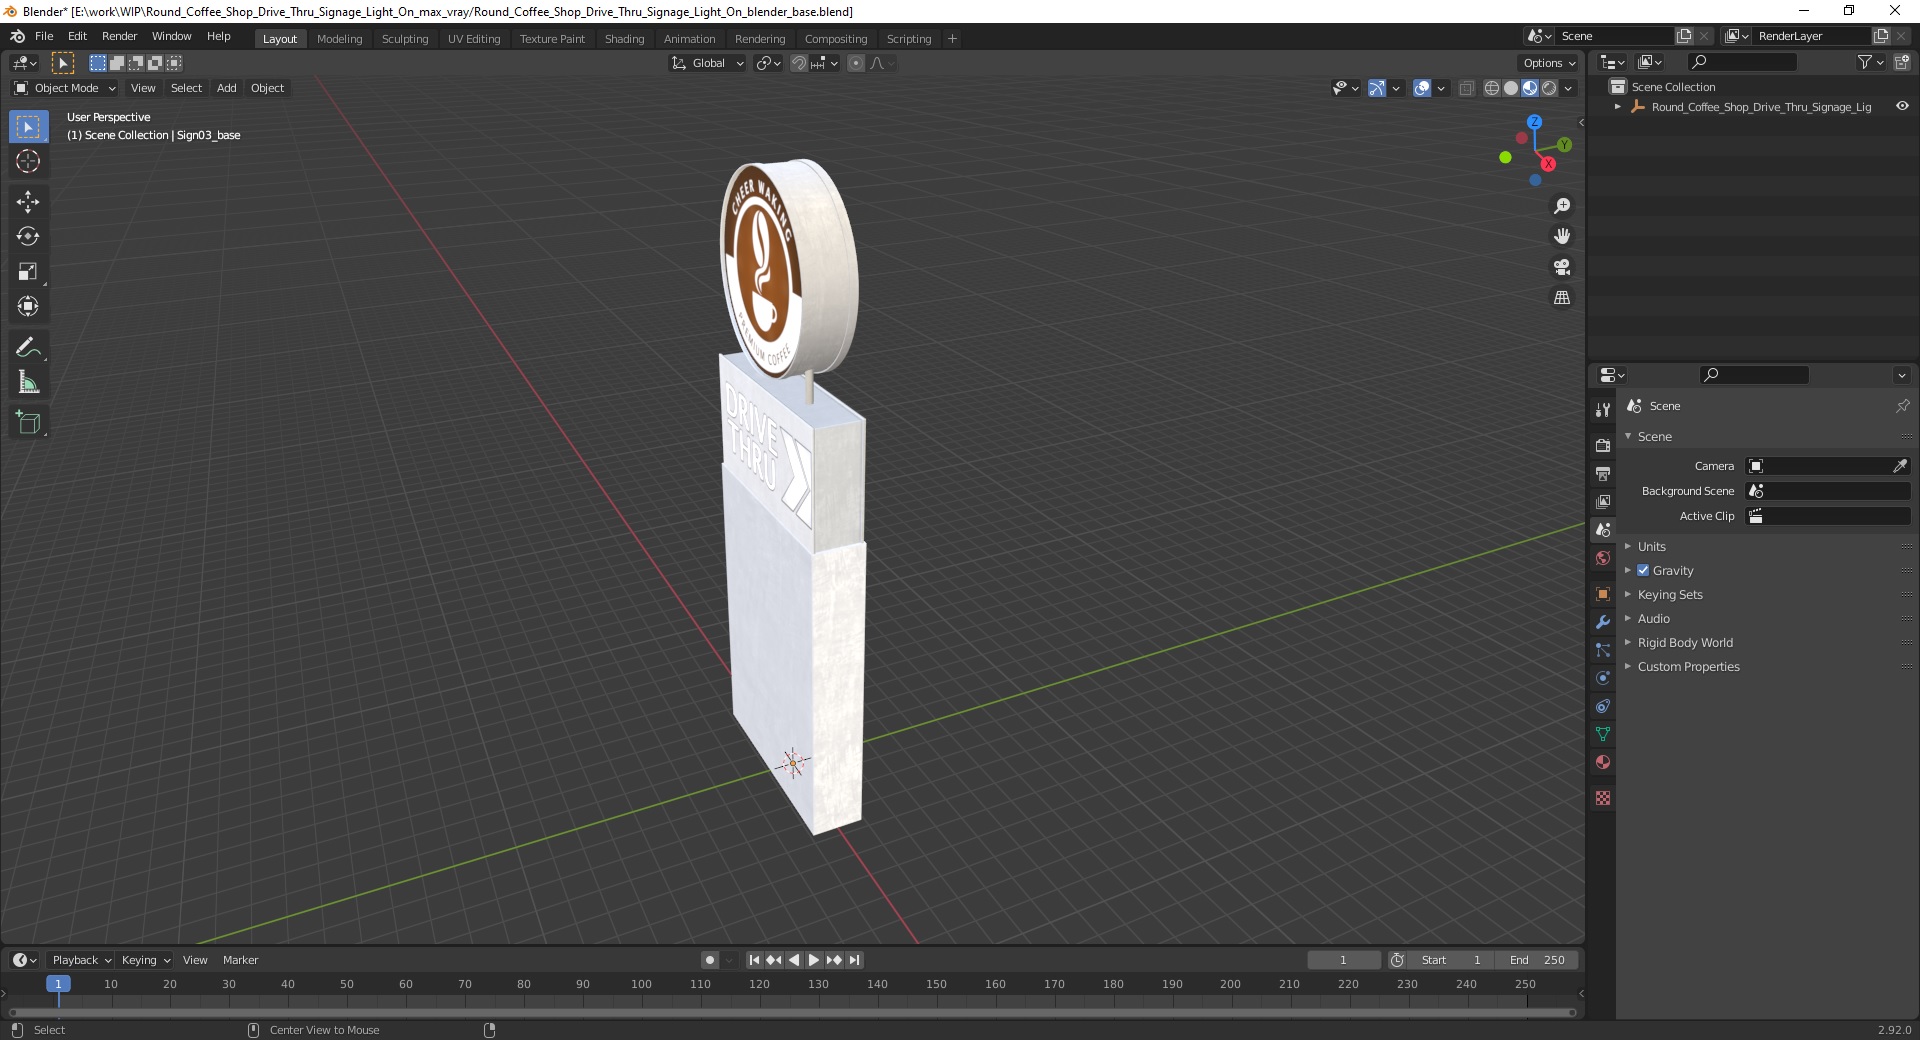Click the Camera selection field
Screen dimensions: 1920x1040
[1828, 466]
